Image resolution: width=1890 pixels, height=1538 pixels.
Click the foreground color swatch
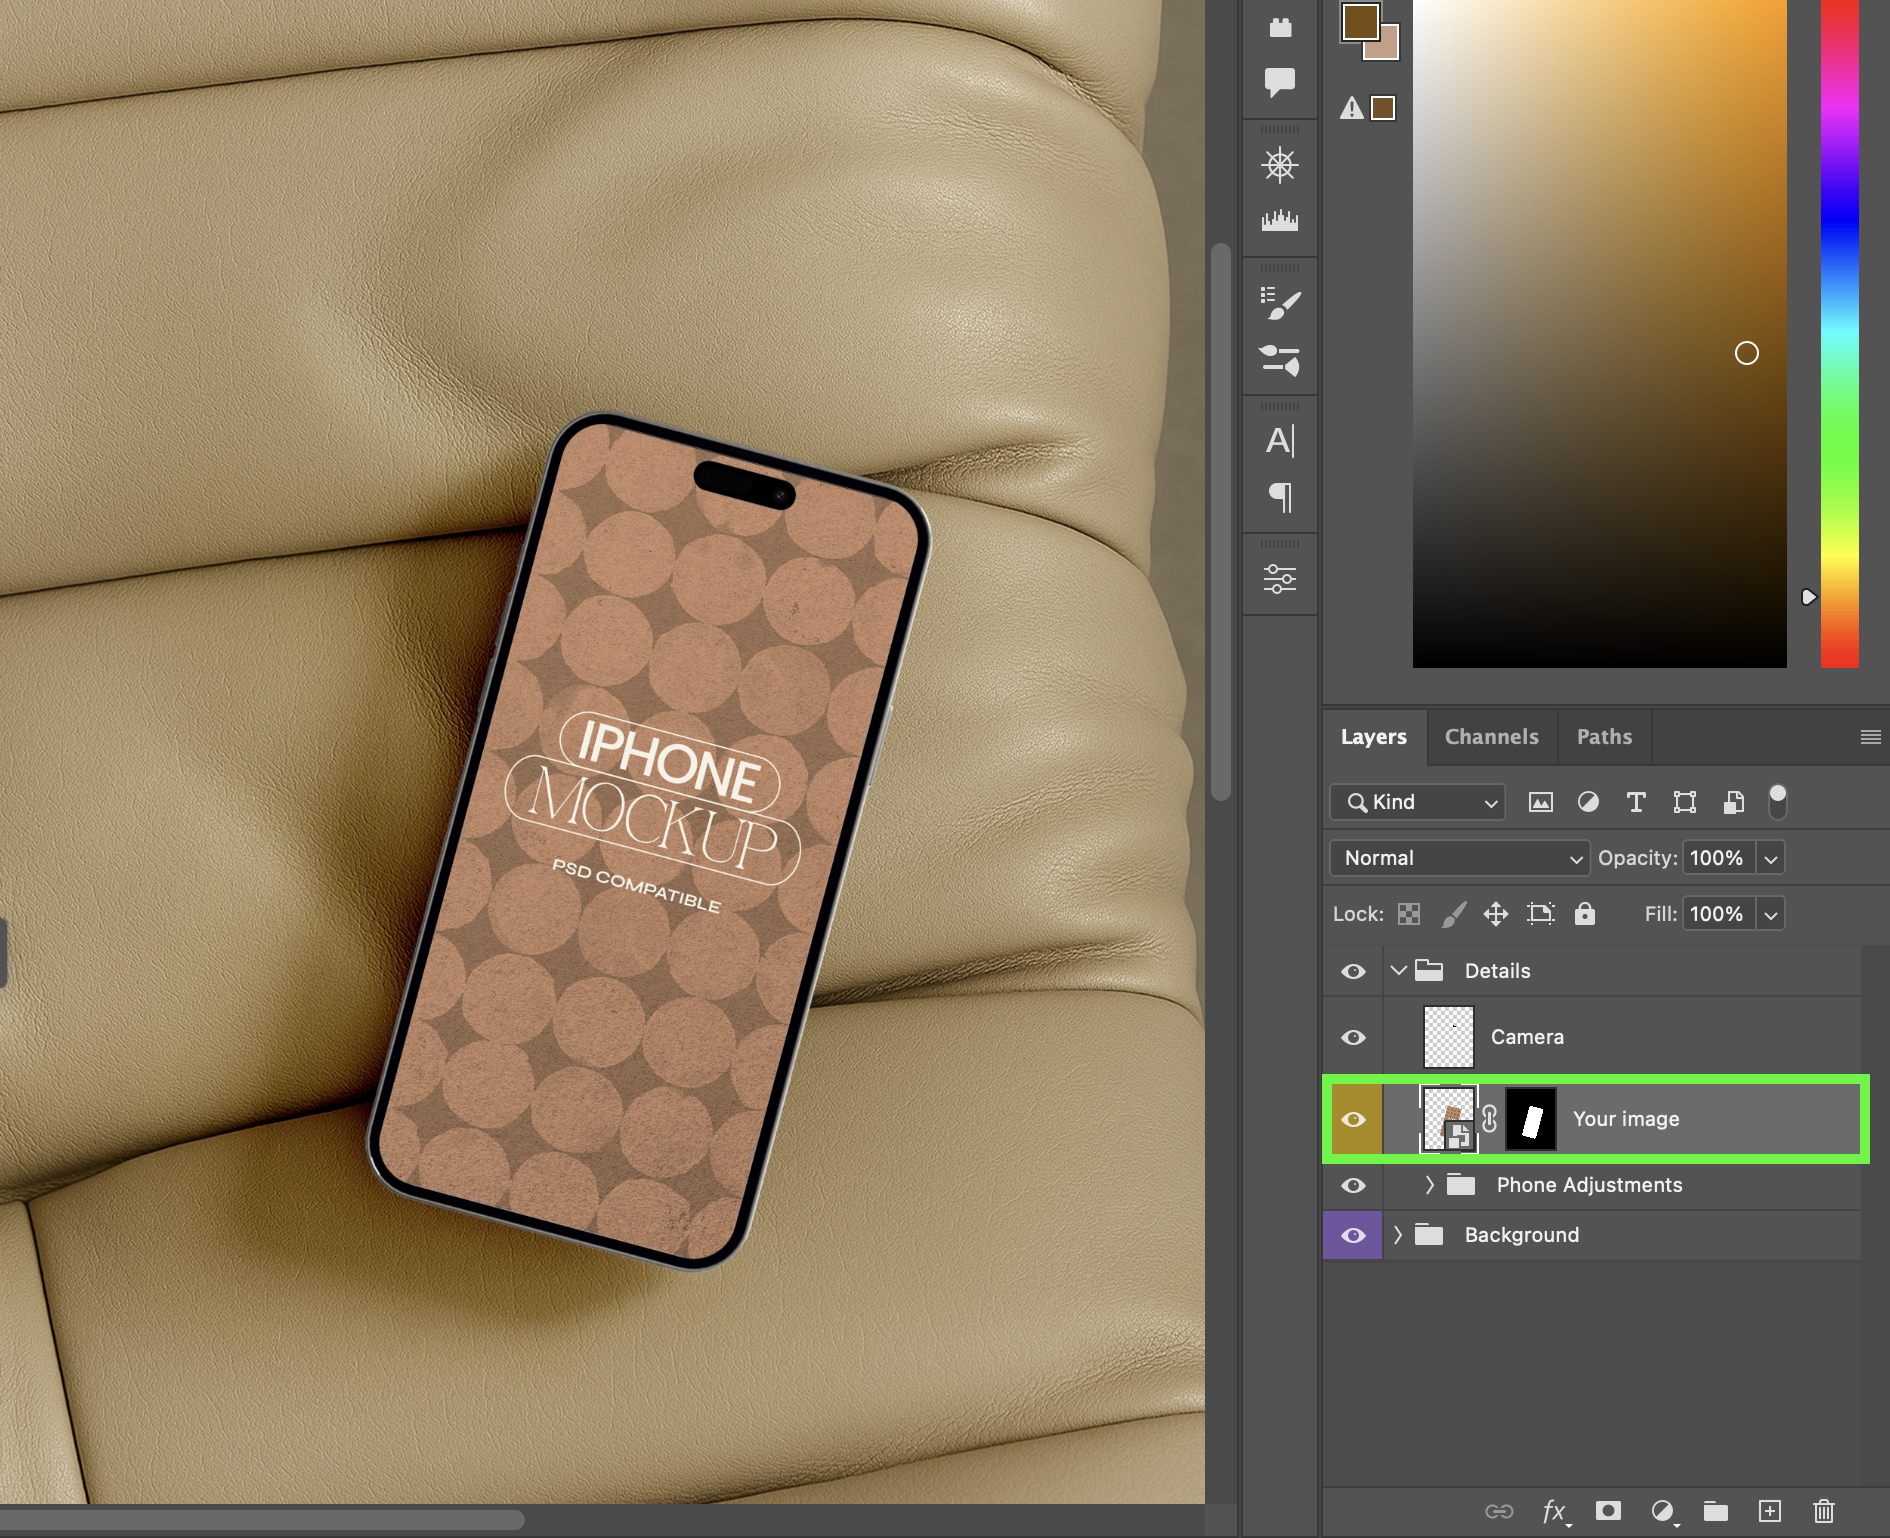(1358, 20)
